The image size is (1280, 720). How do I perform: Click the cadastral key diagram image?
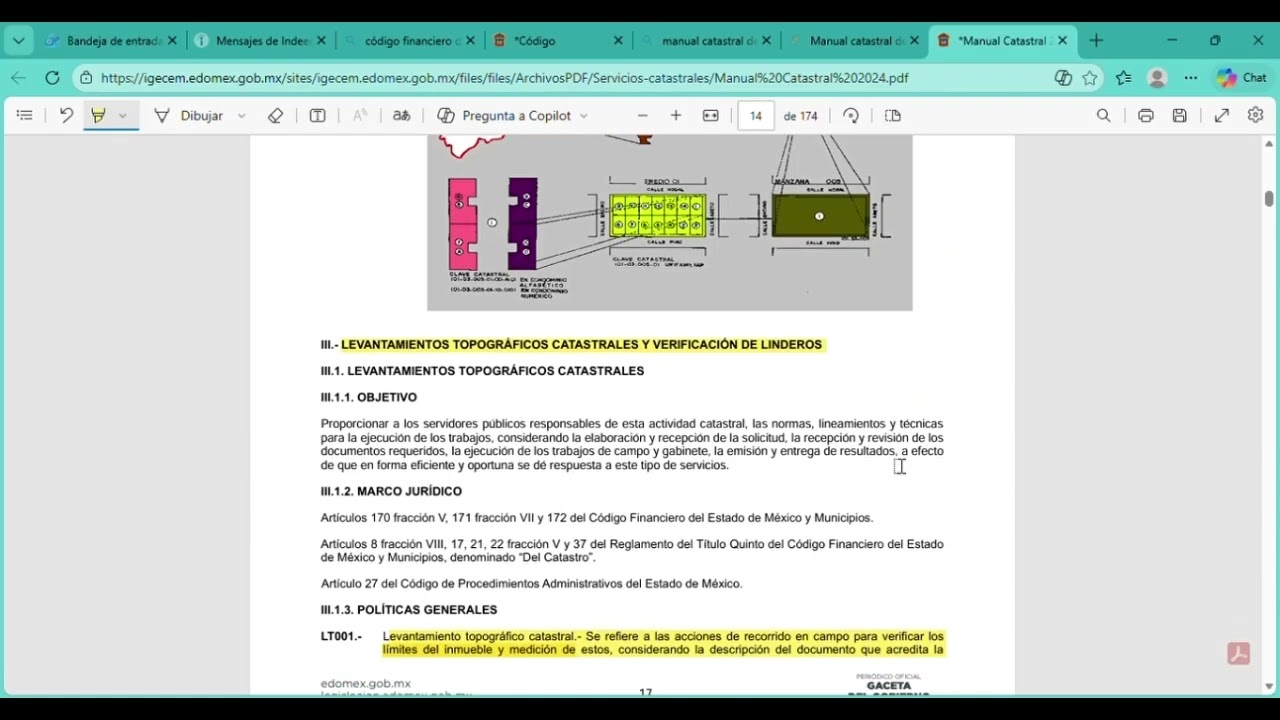[x=669, y=222]
